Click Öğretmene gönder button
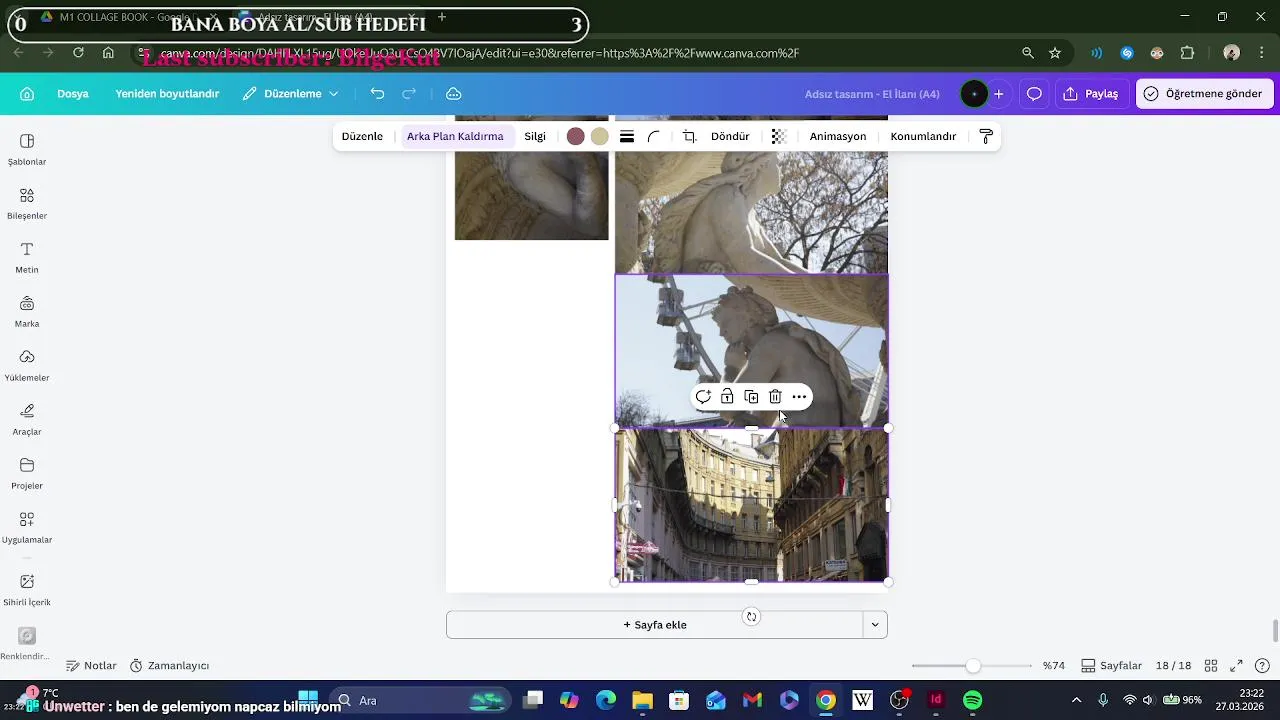 click(x=1204, y=94)
